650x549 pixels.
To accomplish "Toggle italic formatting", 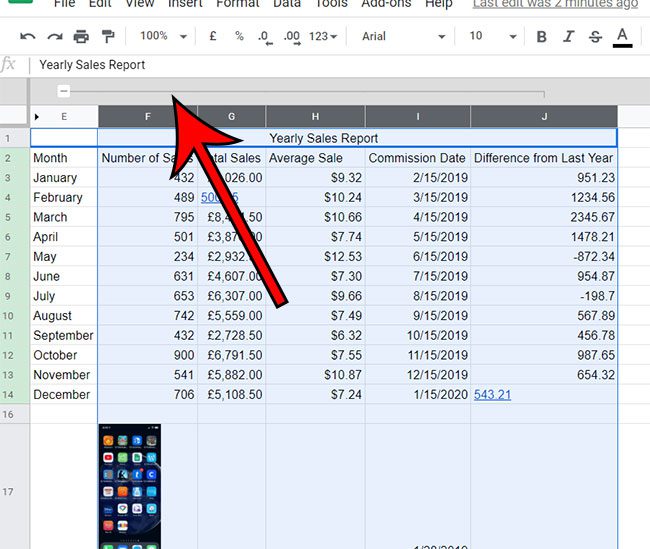I will [569, 37].
